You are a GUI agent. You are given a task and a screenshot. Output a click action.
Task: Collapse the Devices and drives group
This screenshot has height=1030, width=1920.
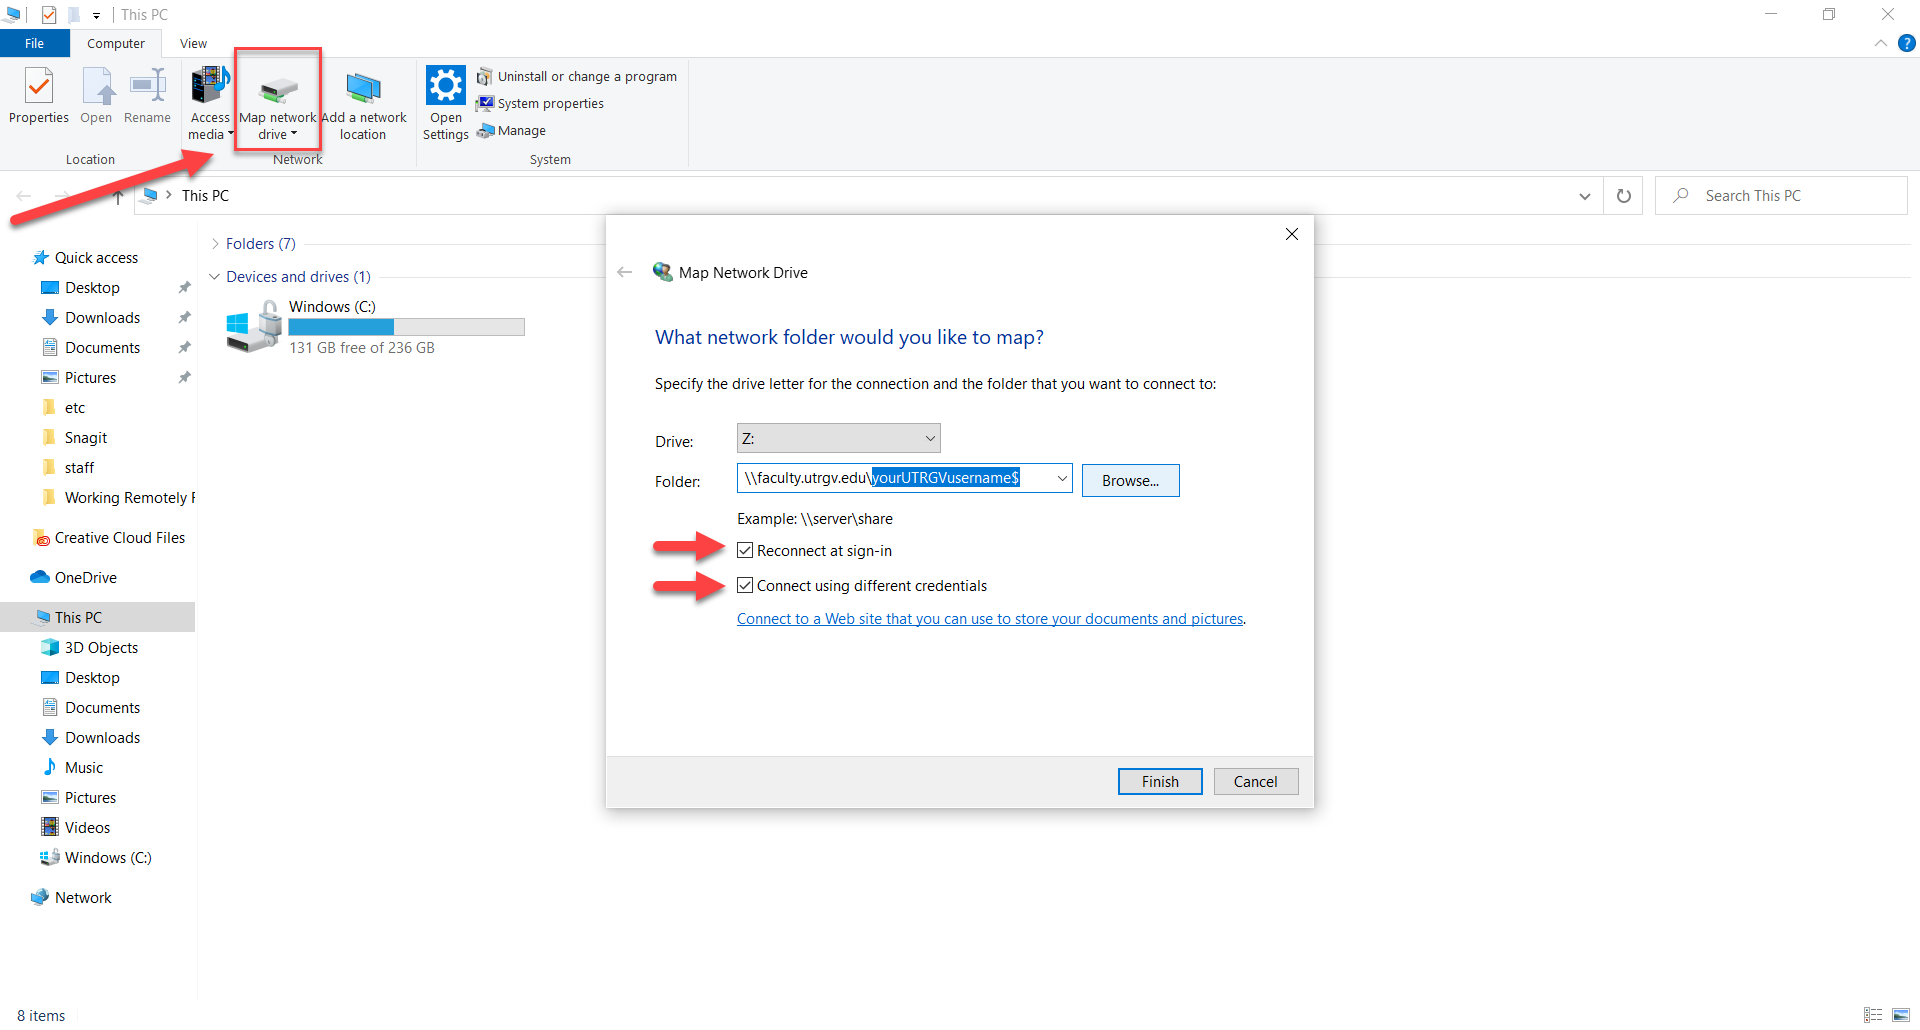tap(215, 277)
